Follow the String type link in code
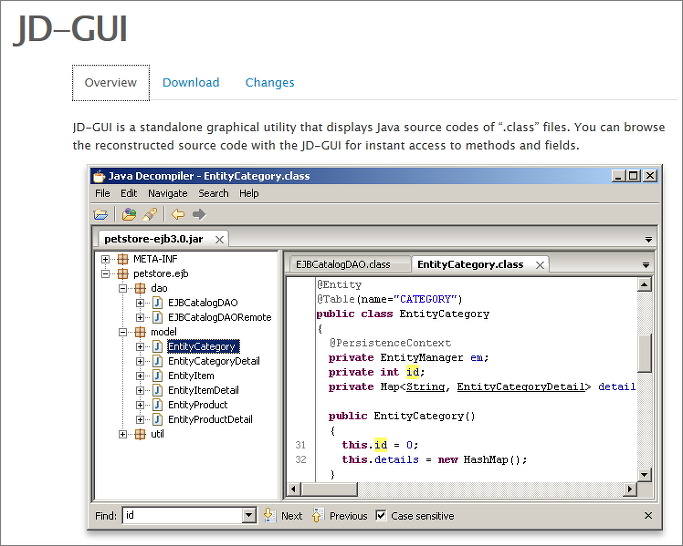The width and height of the screenshot is (683, 546). click(426, 387)
